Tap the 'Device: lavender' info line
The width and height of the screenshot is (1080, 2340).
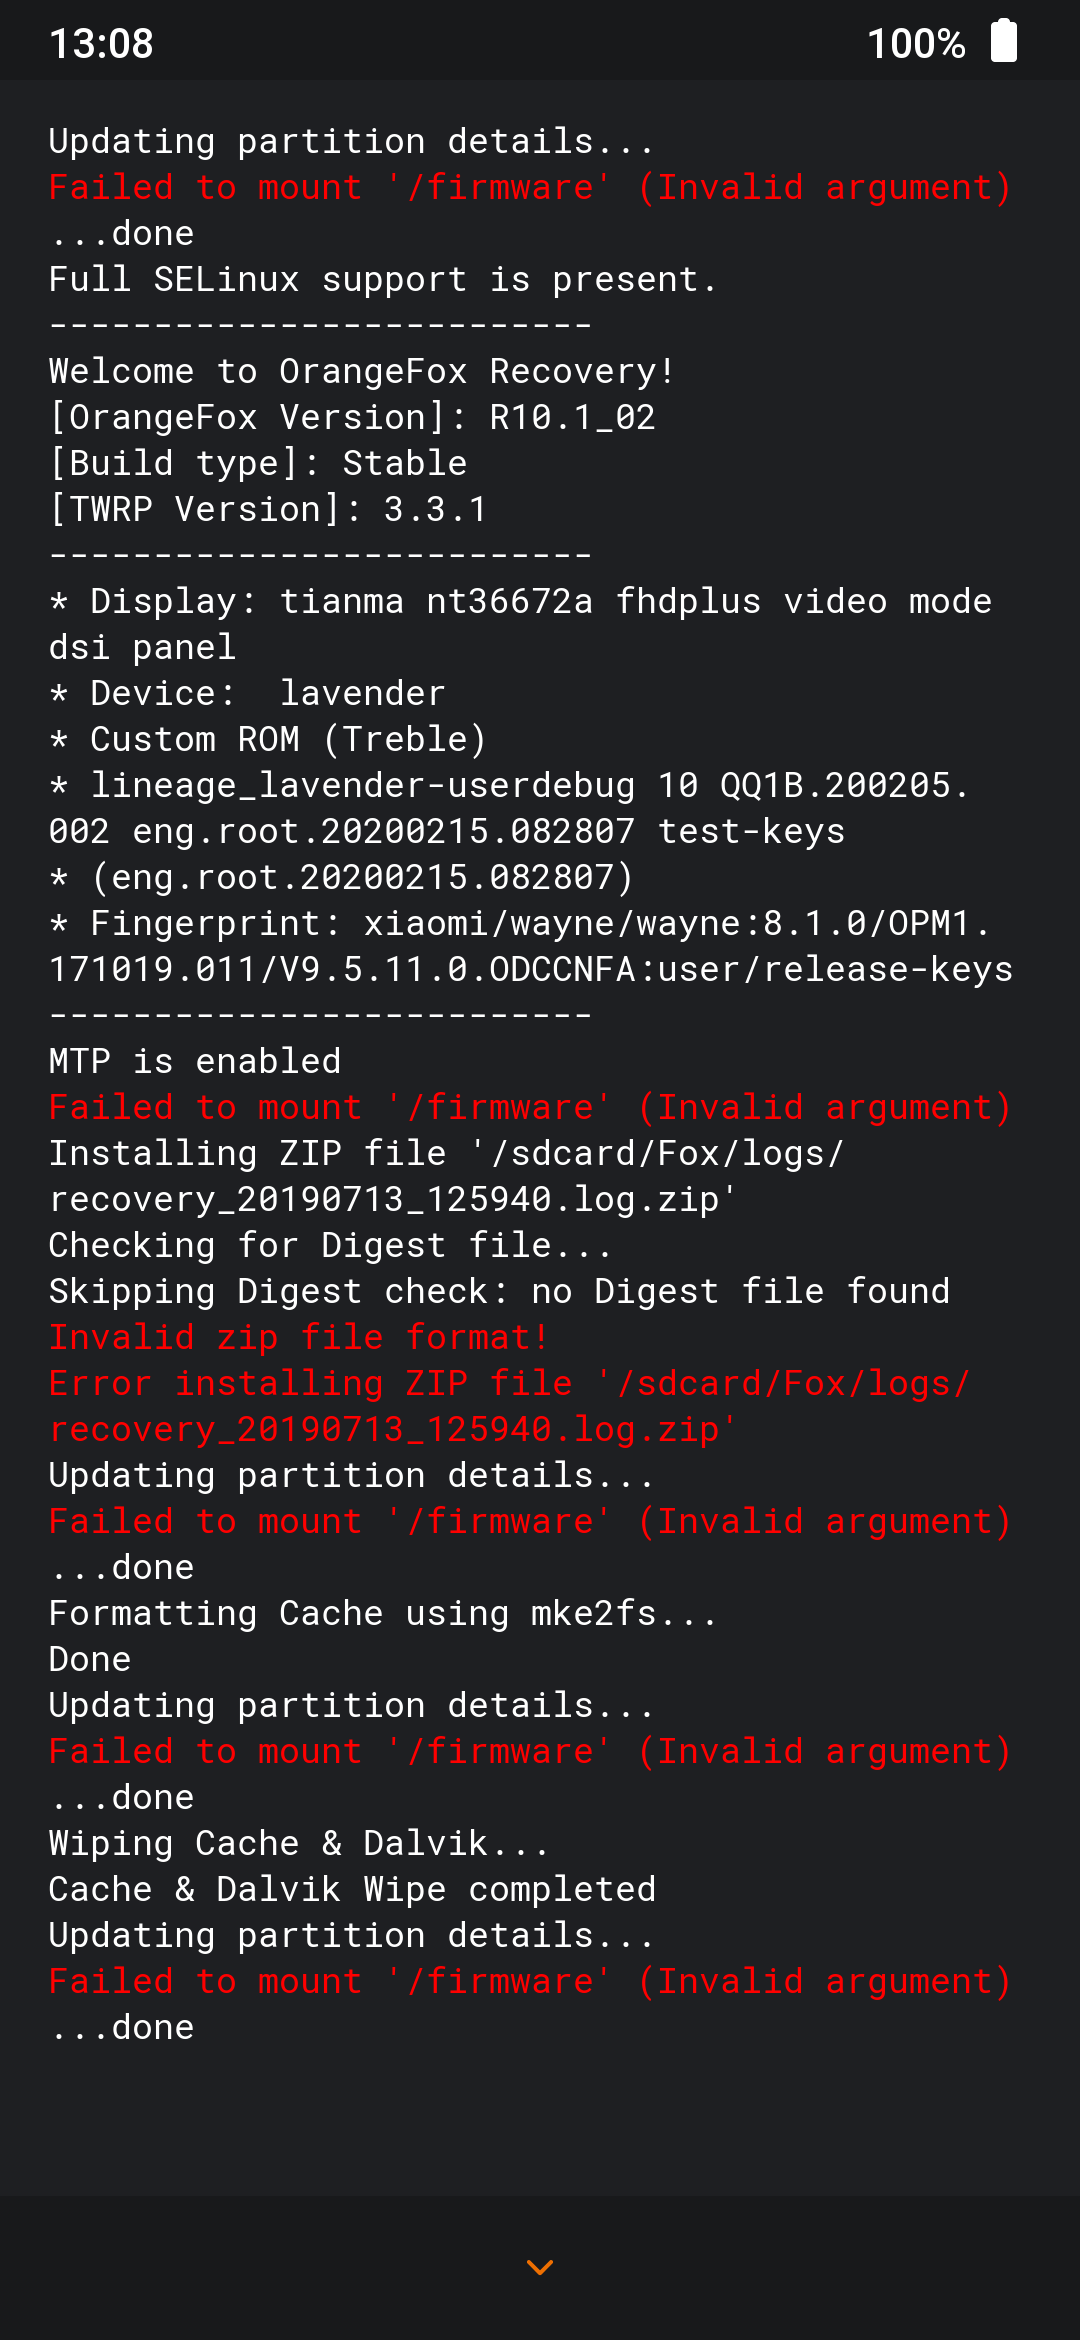click(x=247, y=693)
